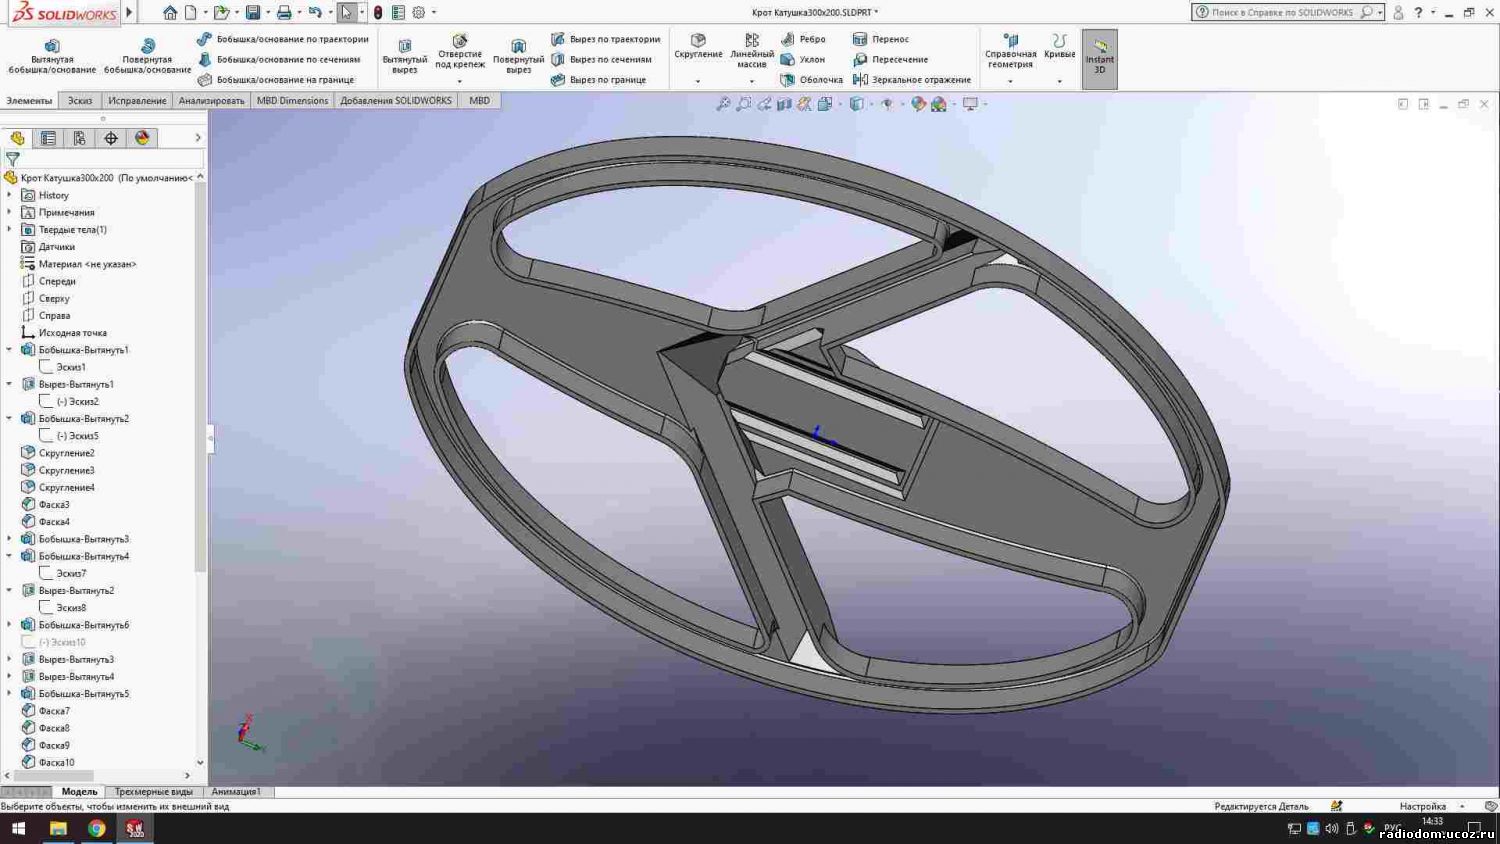Click Вырез по траектории
1500x844 pixels.
point(606,39)
